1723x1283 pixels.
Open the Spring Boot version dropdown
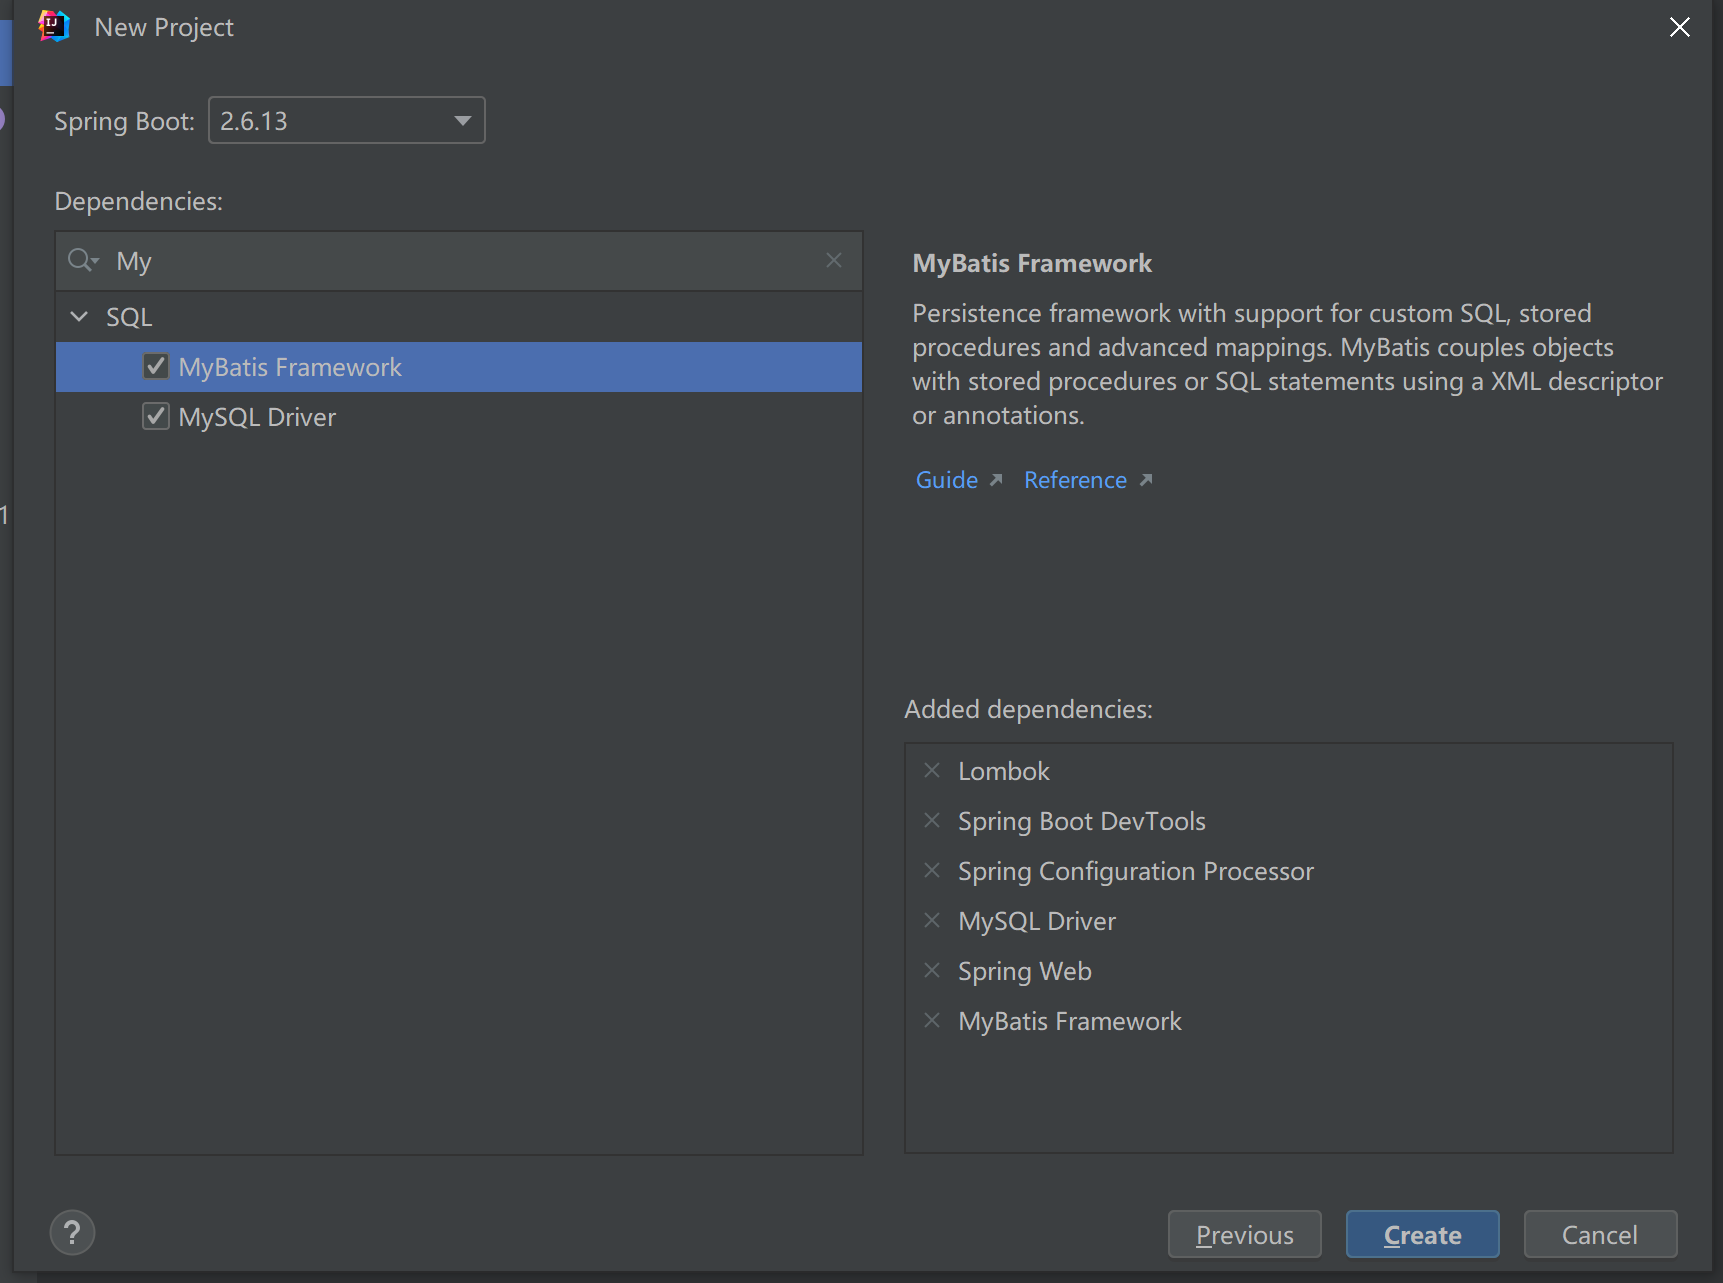click(347, 120)
